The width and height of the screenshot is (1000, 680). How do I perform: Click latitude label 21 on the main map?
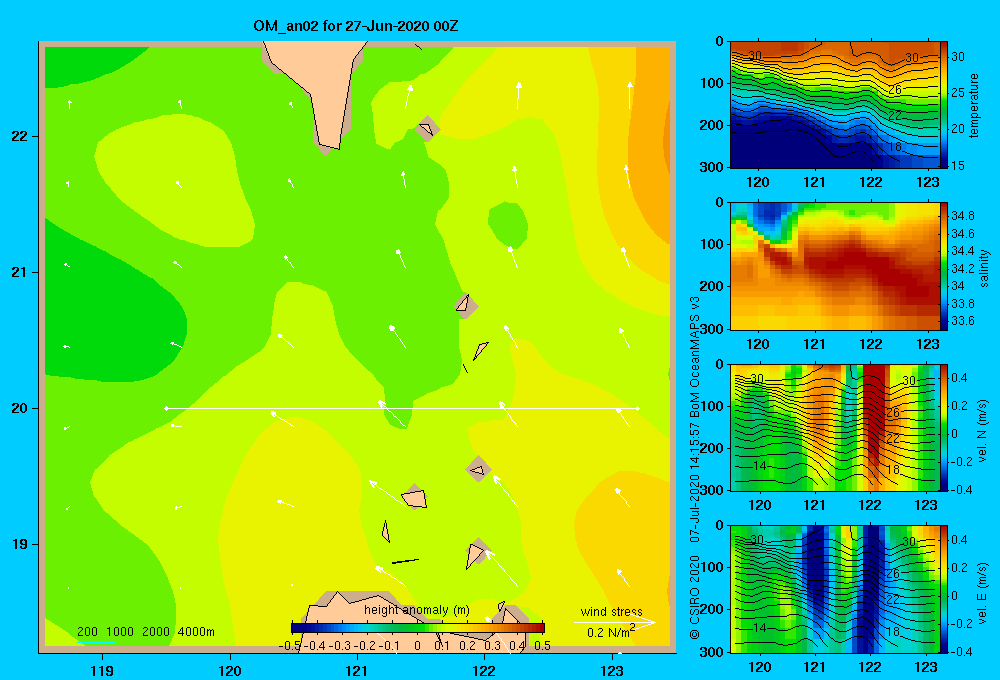coord(20,272)
